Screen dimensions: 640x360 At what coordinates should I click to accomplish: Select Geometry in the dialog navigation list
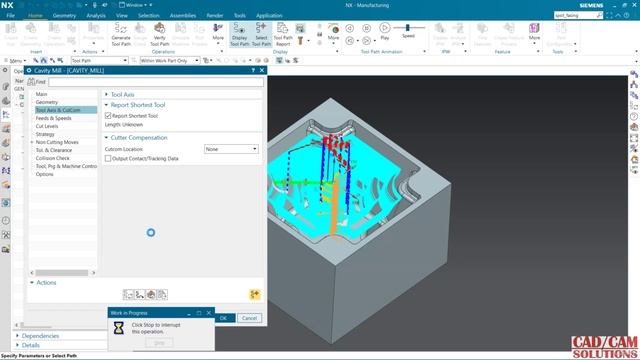(x=47, y=102)
